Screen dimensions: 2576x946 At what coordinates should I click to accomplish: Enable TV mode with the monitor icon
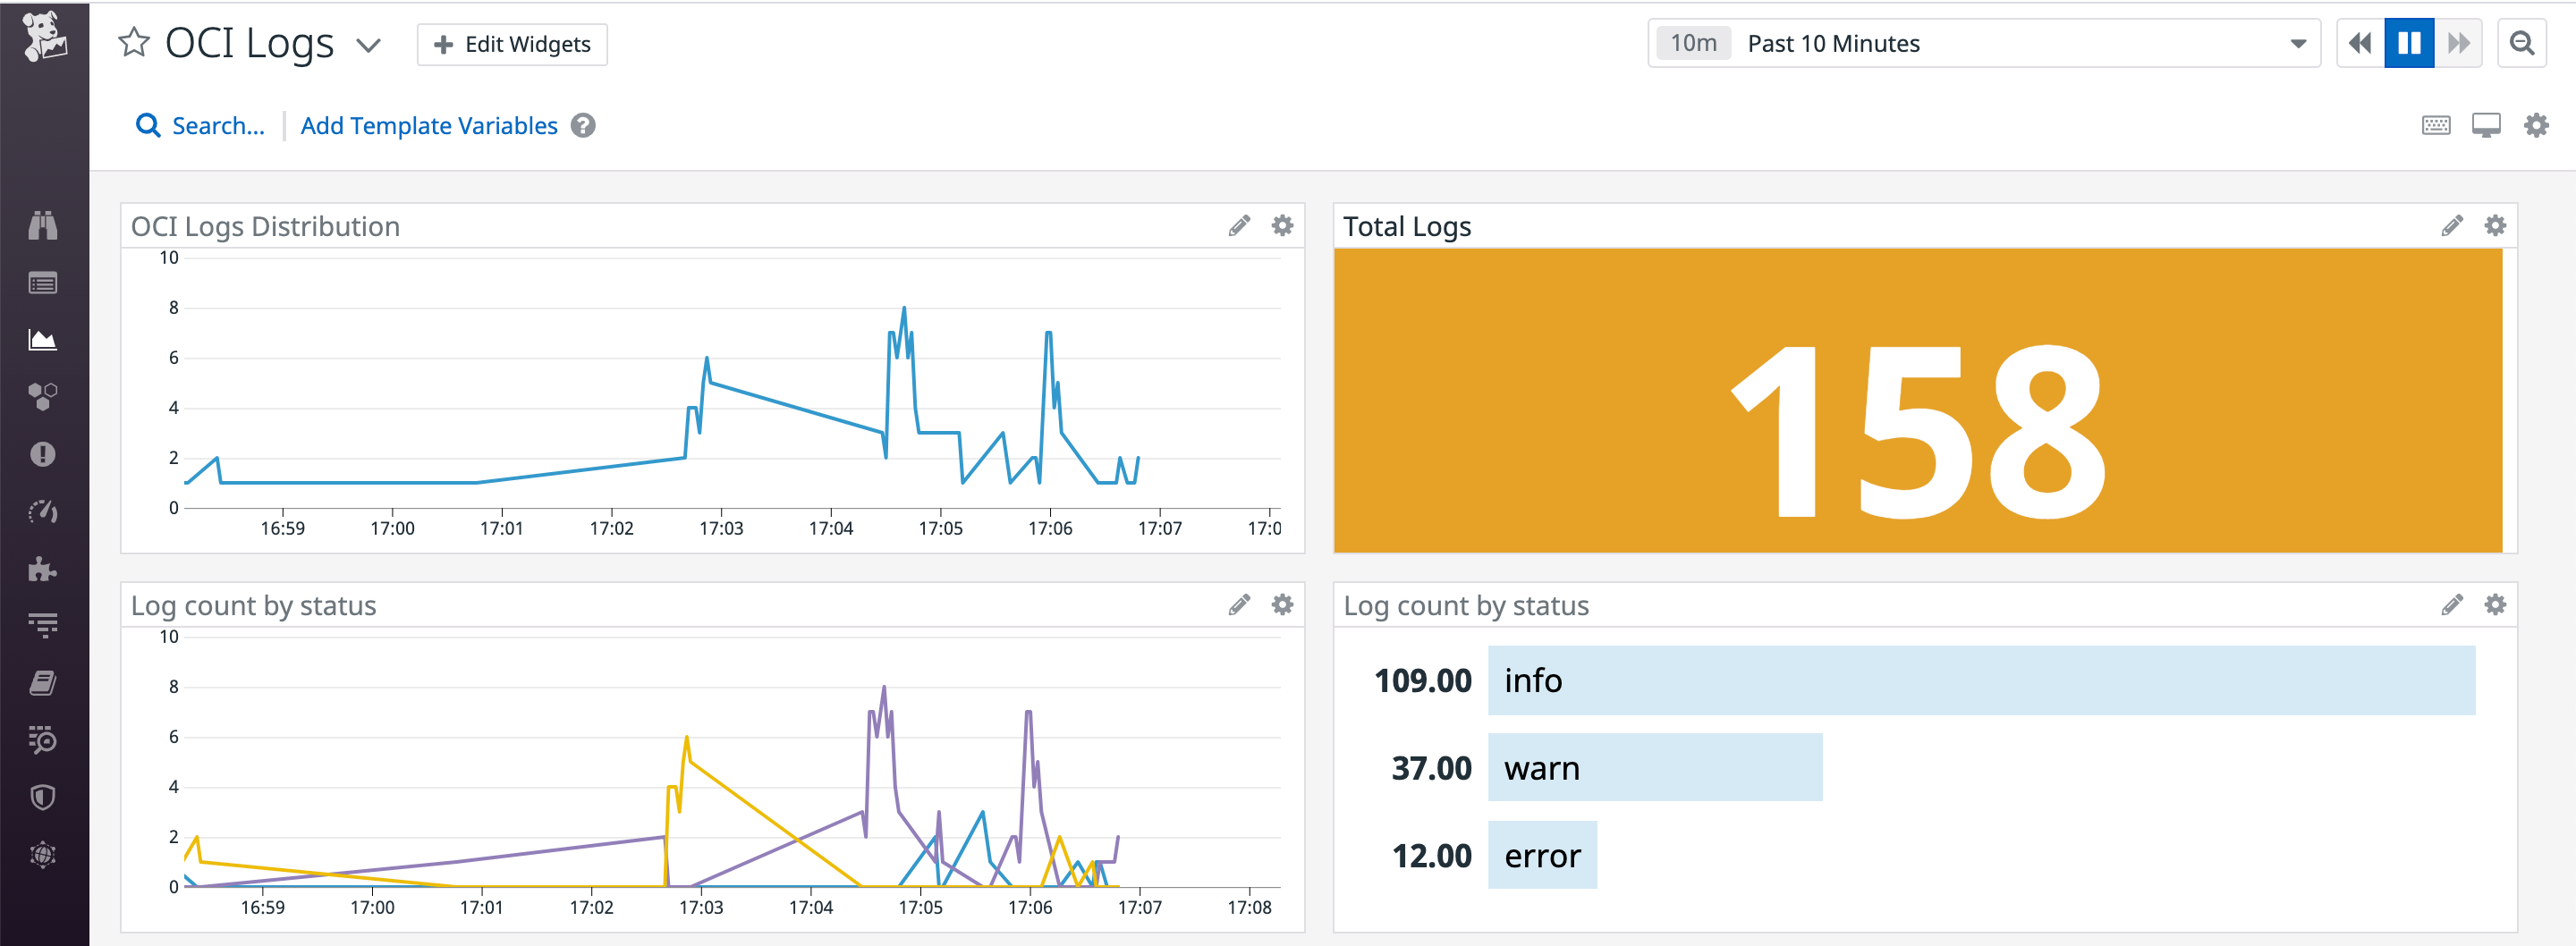[2488, 124]
